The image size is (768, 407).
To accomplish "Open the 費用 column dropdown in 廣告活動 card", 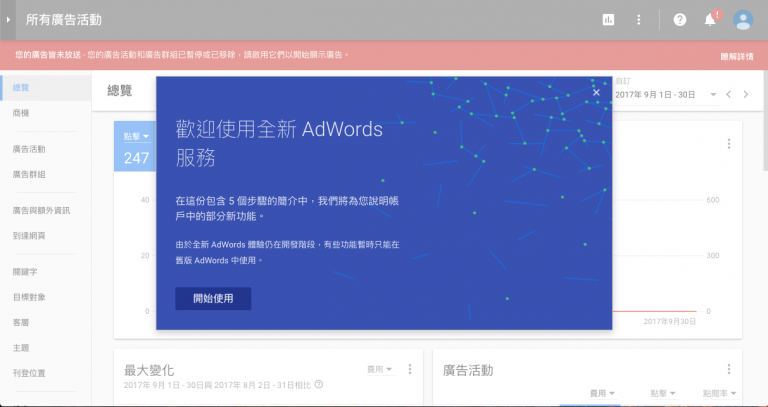I will [x=602, y=393].
